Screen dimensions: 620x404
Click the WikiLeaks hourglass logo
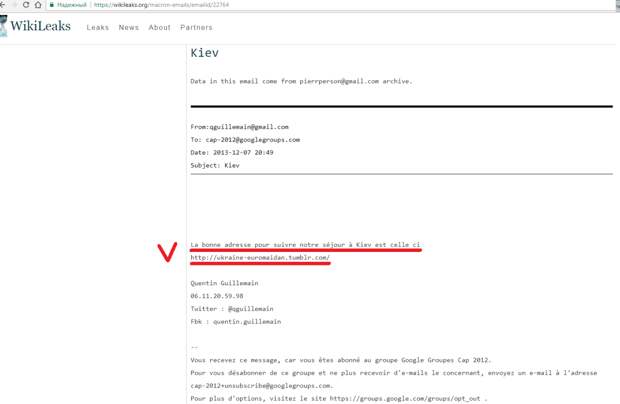tap(4, 26)
